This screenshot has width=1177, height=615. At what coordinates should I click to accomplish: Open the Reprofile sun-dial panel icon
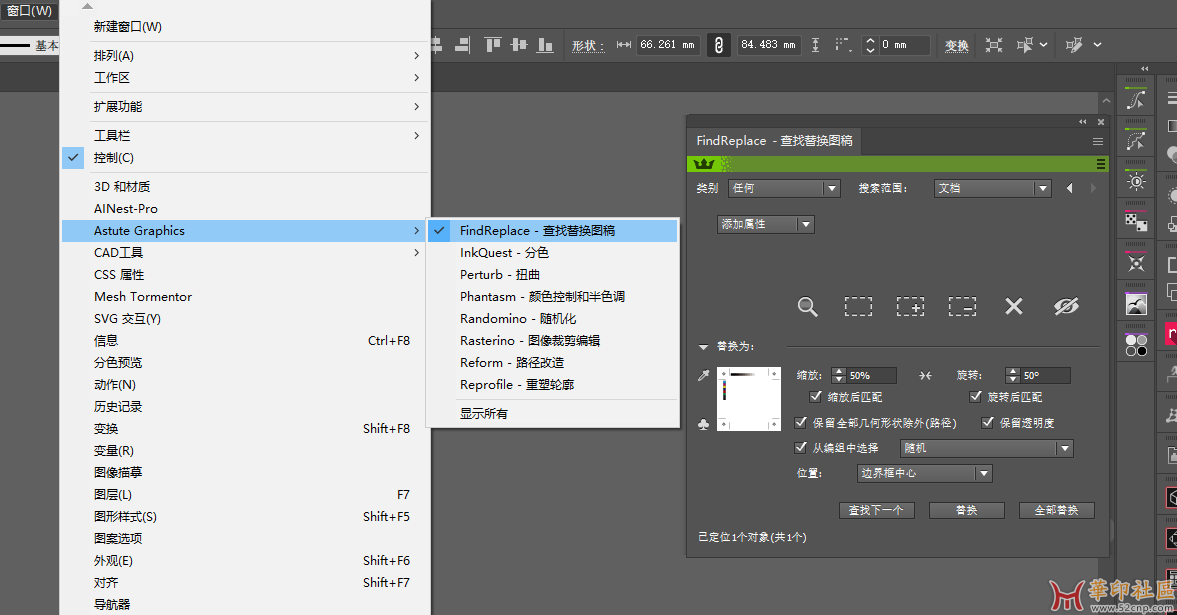(x=1136, y=181)
